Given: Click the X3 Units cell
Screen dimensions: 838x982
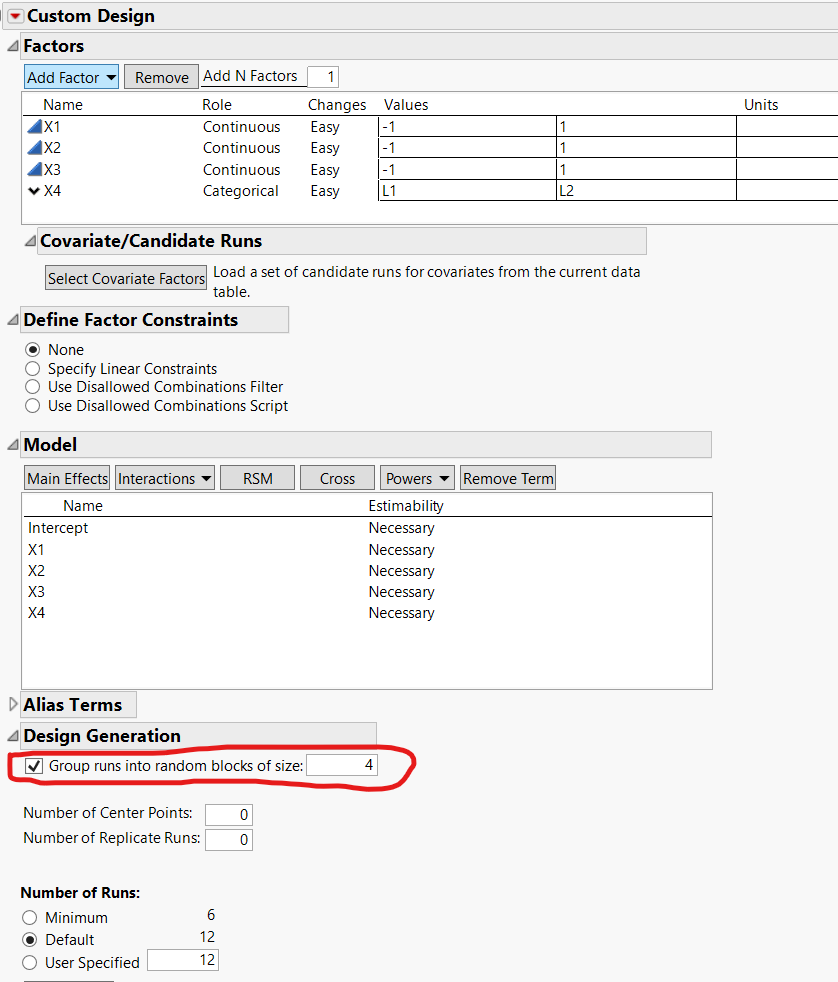Looking at the screenshot, I should pos(787,170).
